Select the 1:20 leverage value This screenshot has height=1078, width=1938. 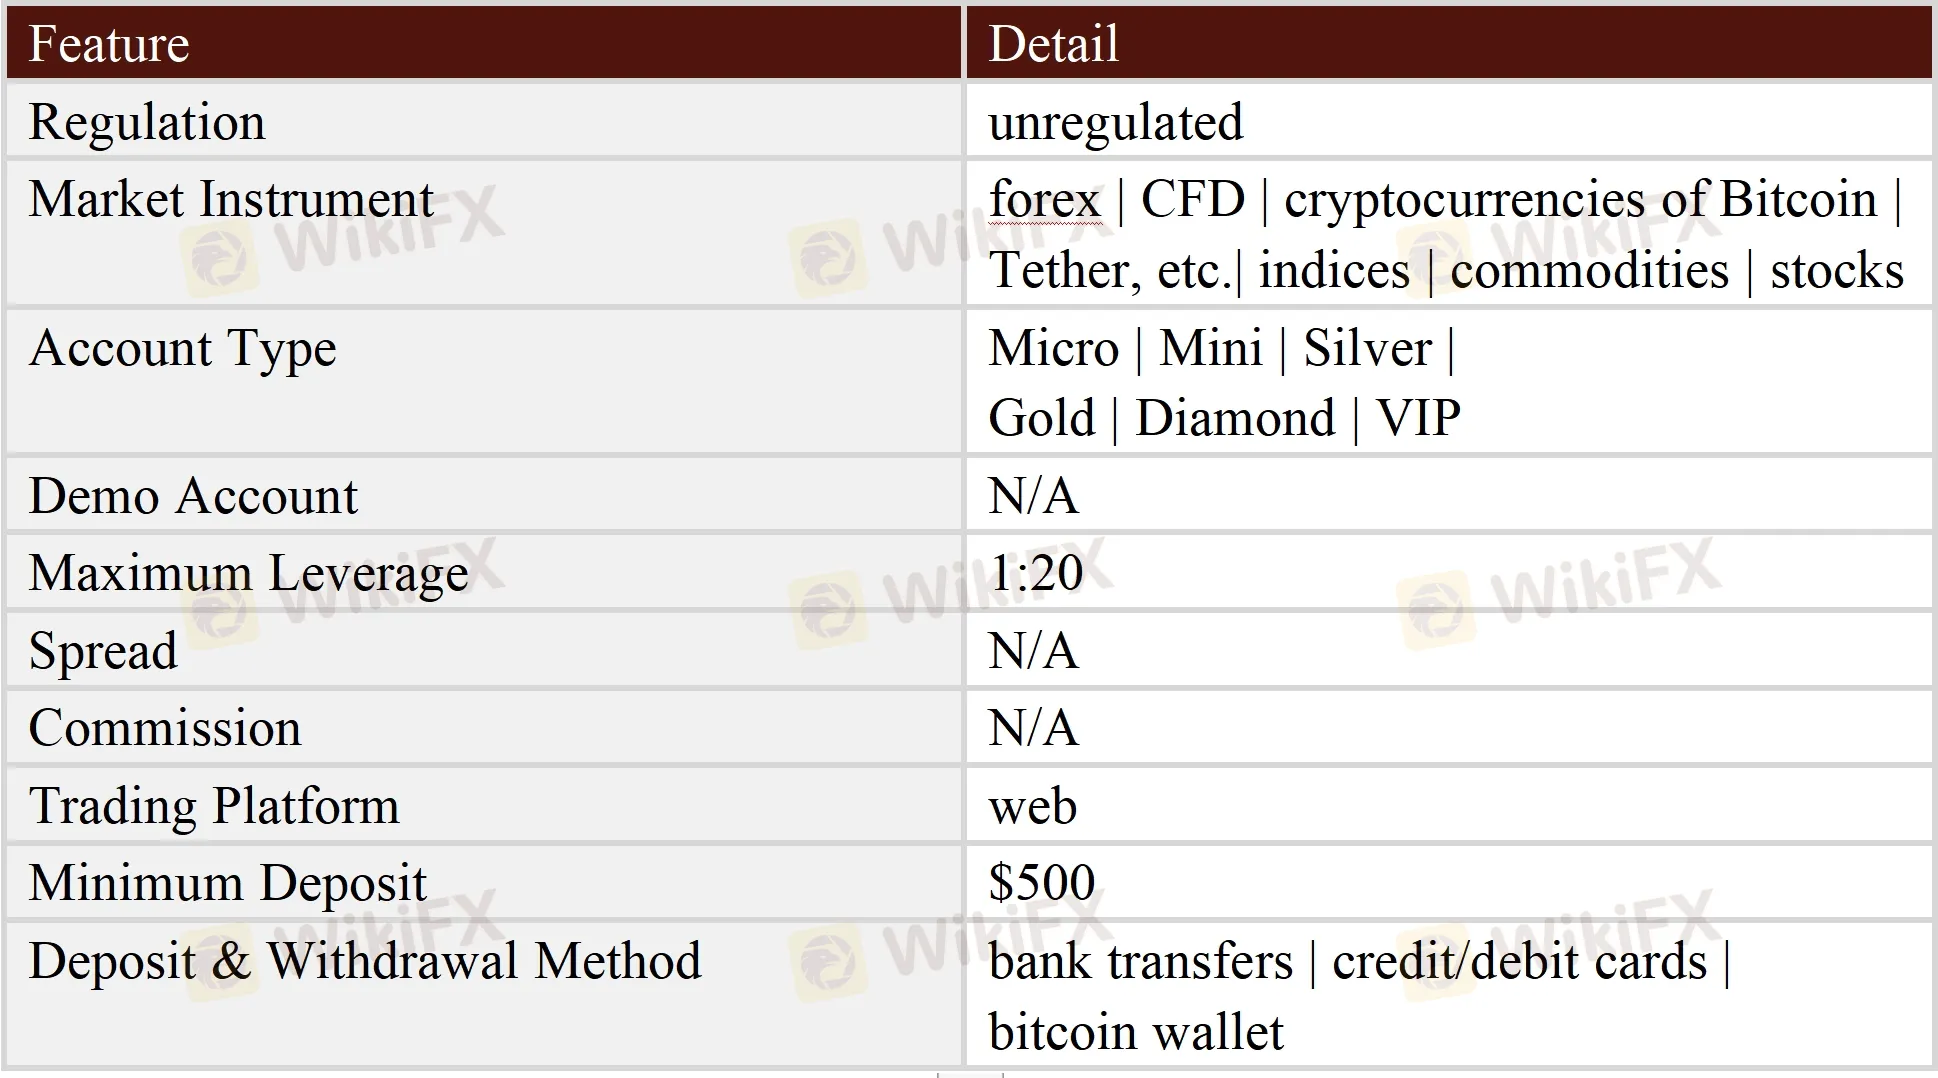click(x=1035, y=574)
